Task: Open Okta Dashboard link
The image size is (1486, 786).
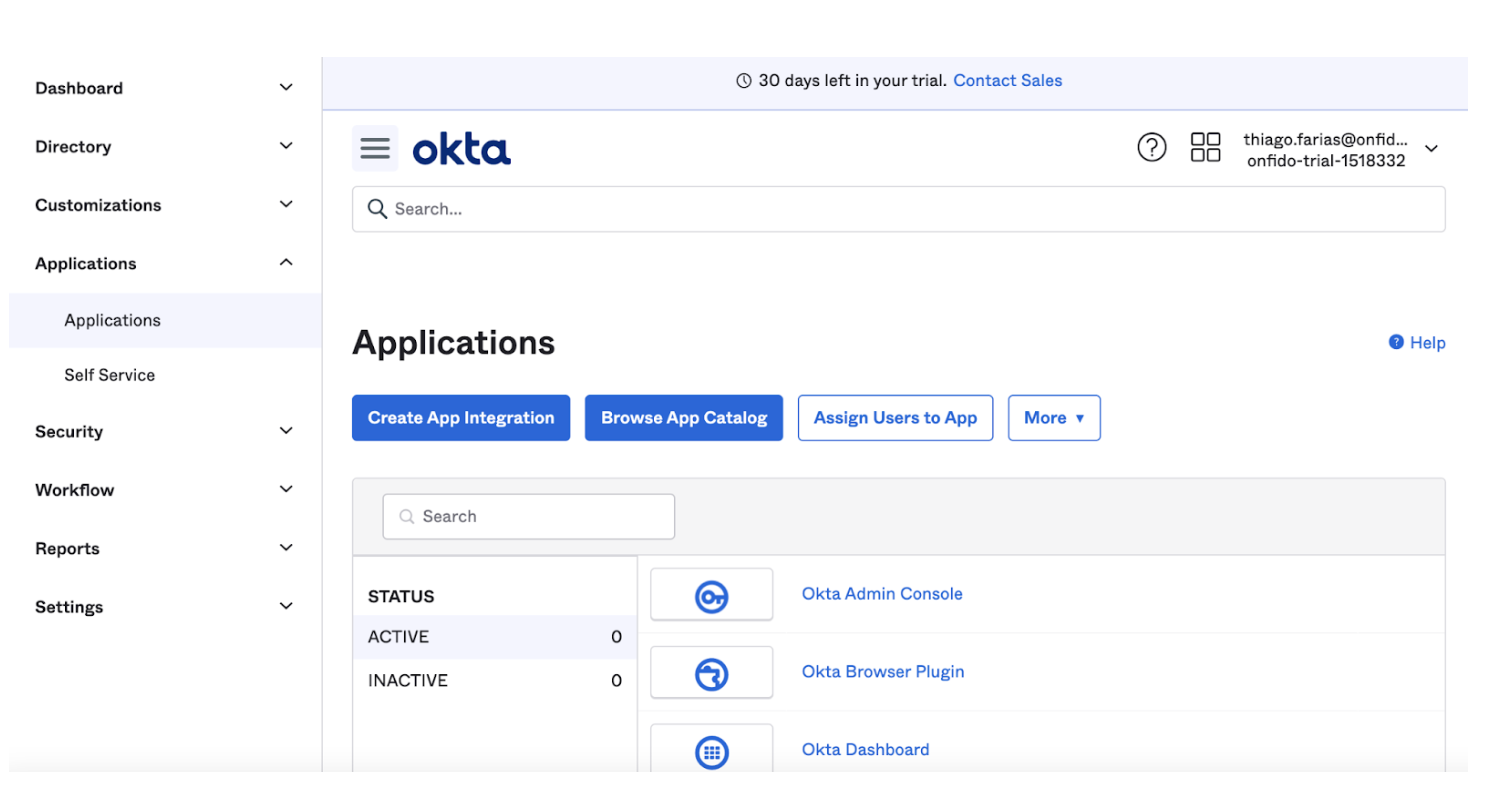Action: coord(865,750)
